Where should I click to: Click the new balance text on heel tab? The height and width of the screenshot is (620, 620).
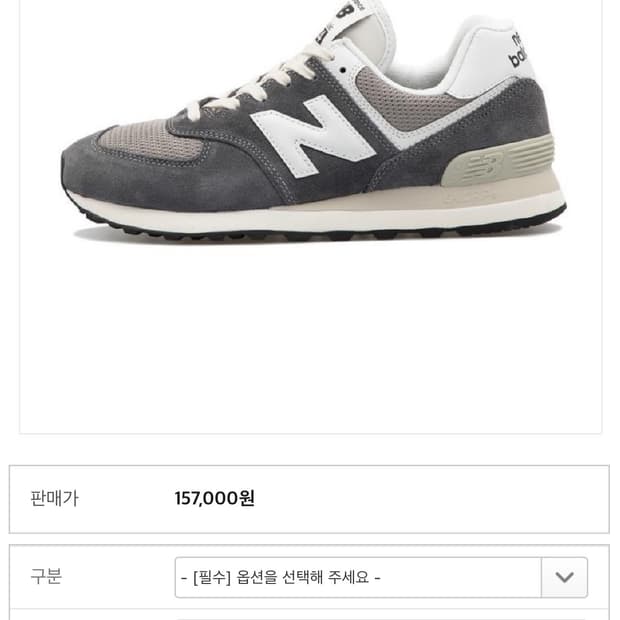518,50
